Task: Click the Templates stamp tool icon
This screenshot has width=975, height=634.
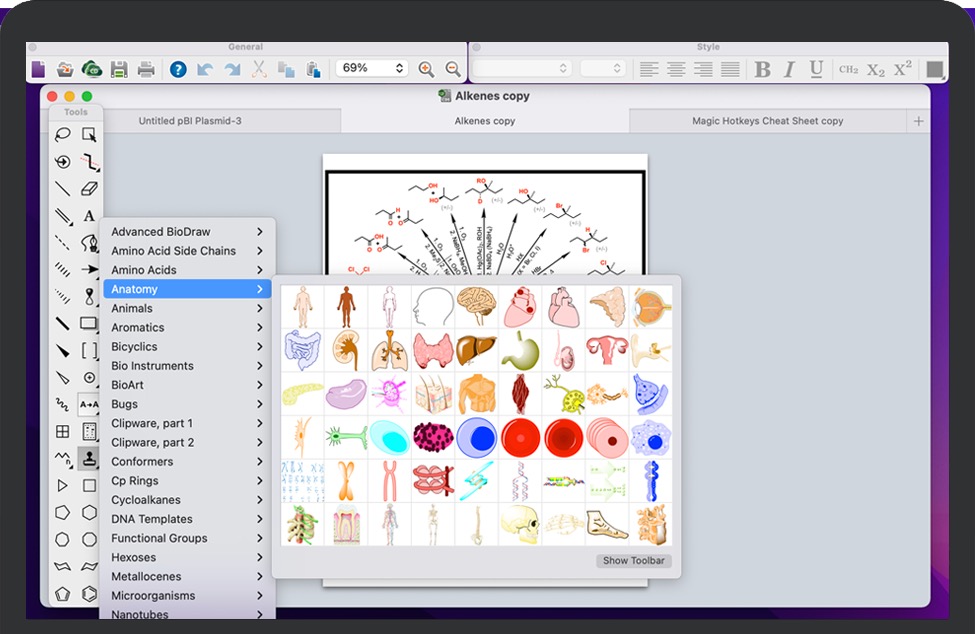Action: click(89, 459)
